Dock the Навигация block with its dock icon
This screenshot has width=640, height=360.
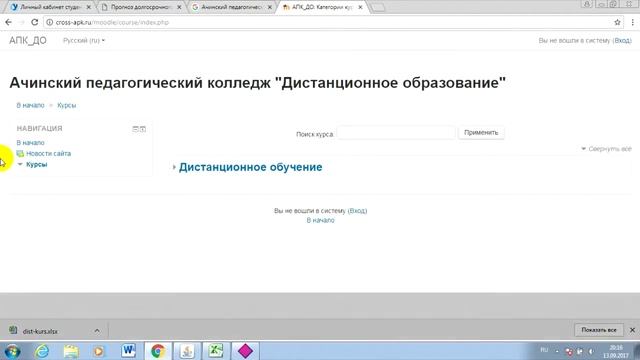click(143, 129)
